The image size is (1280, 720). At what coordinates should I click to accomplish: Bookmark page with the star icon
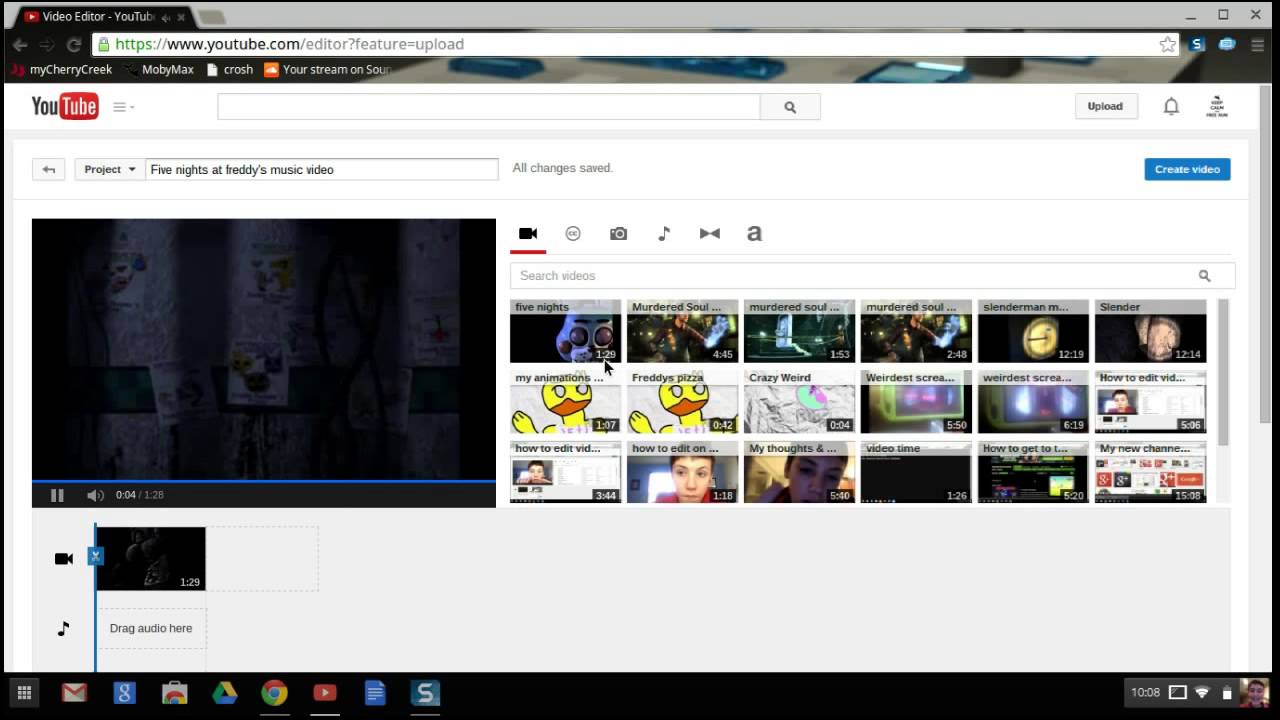tap(1167, 44)
